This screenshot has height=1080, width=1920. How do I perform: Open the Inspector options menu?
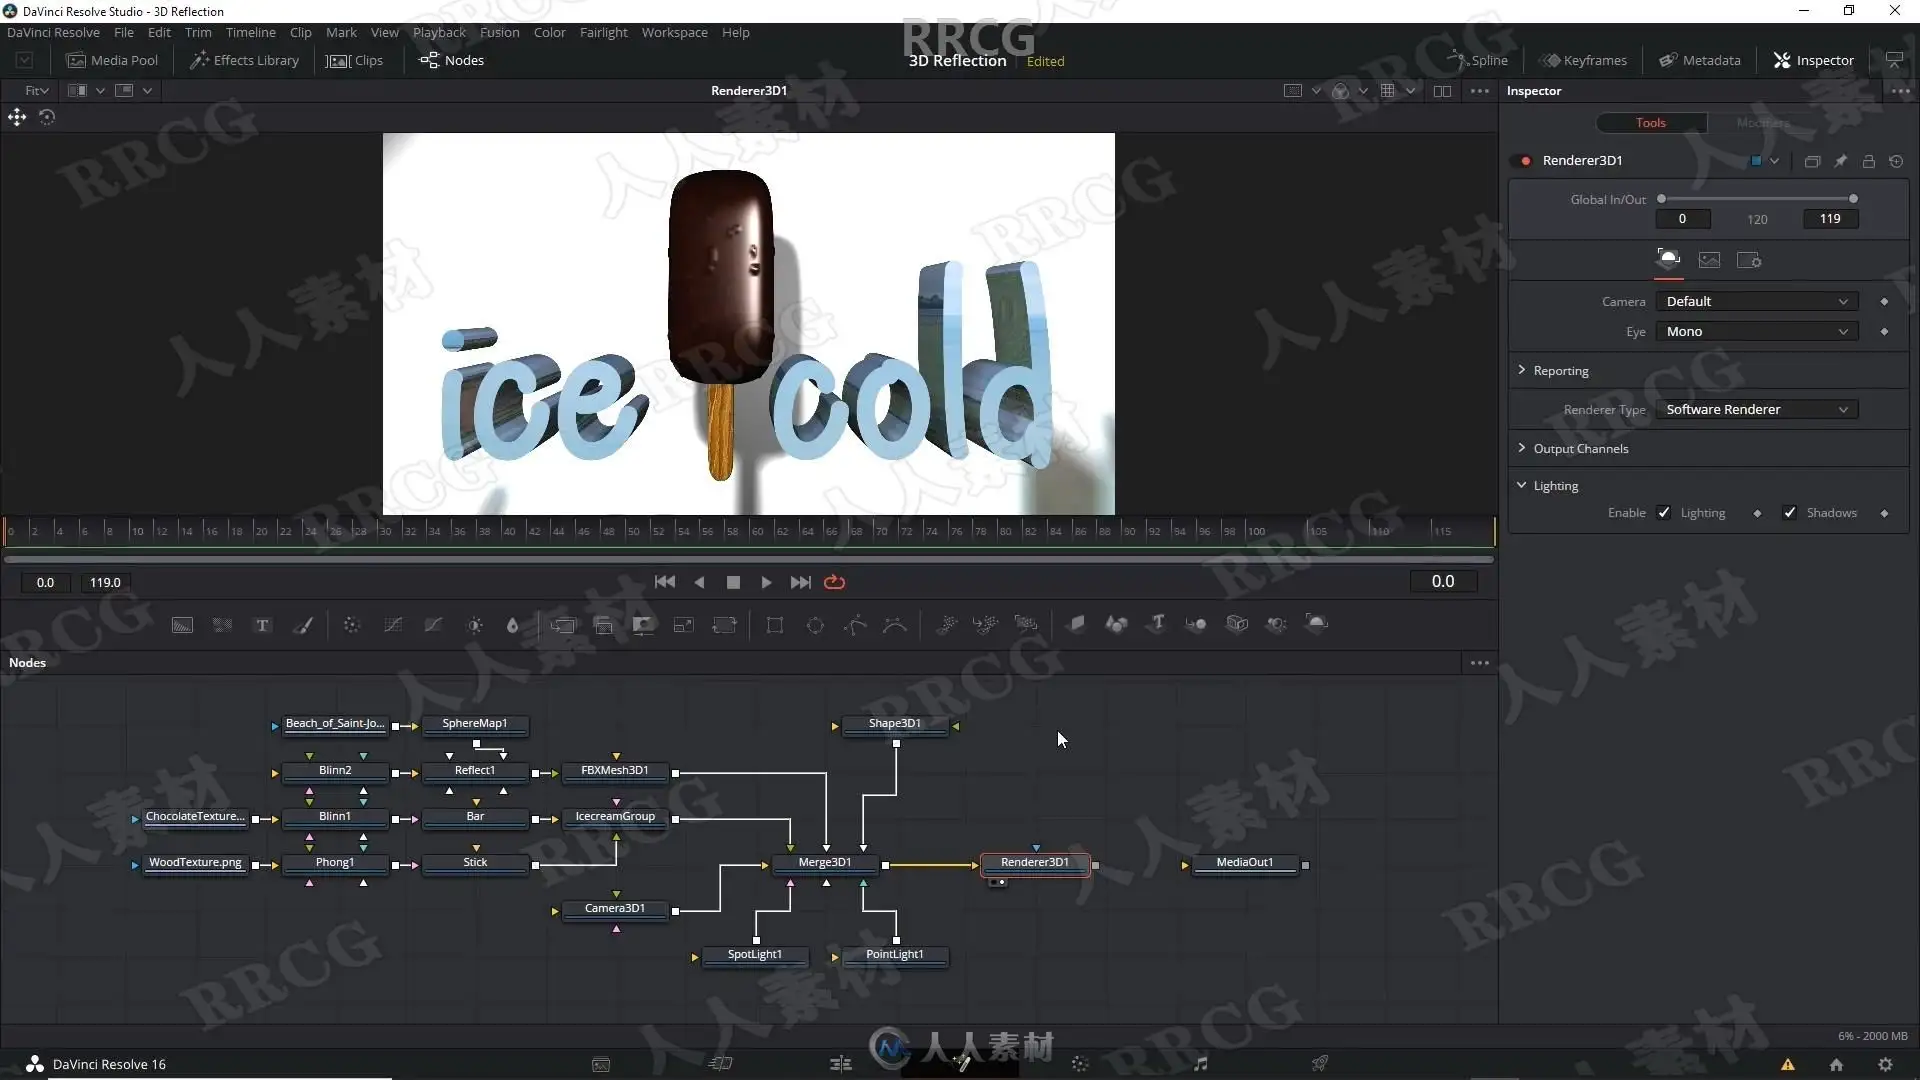1900,91
